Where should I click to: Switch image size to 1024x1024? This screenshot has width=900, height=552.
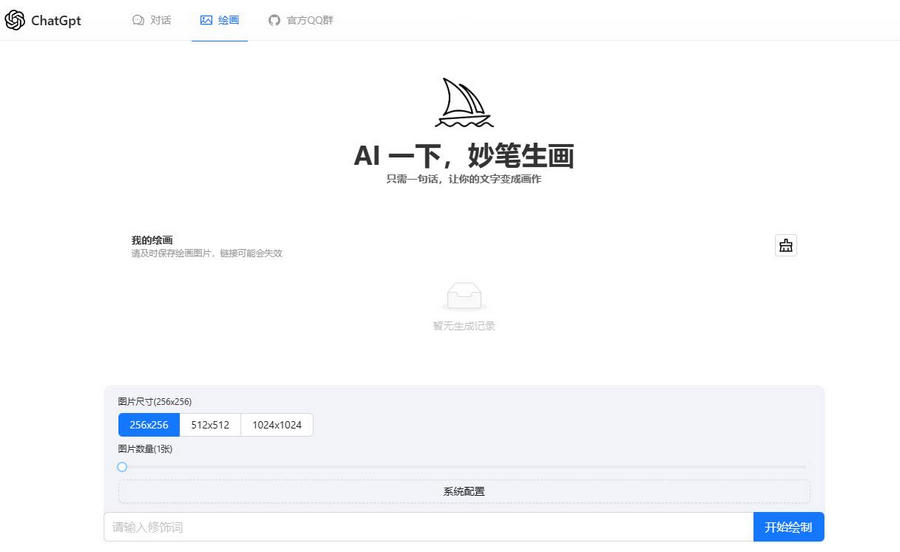(276, 425)
